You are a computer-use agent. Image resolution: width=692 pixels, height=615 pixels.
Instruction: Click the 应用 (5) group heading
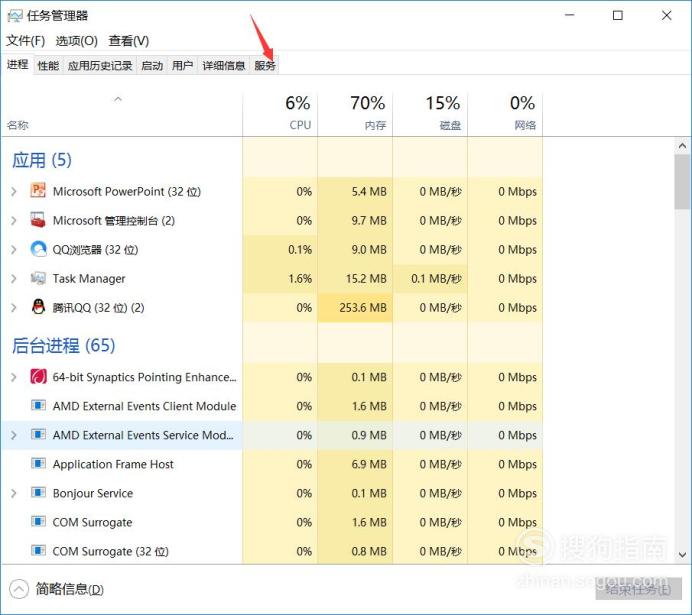42,160
